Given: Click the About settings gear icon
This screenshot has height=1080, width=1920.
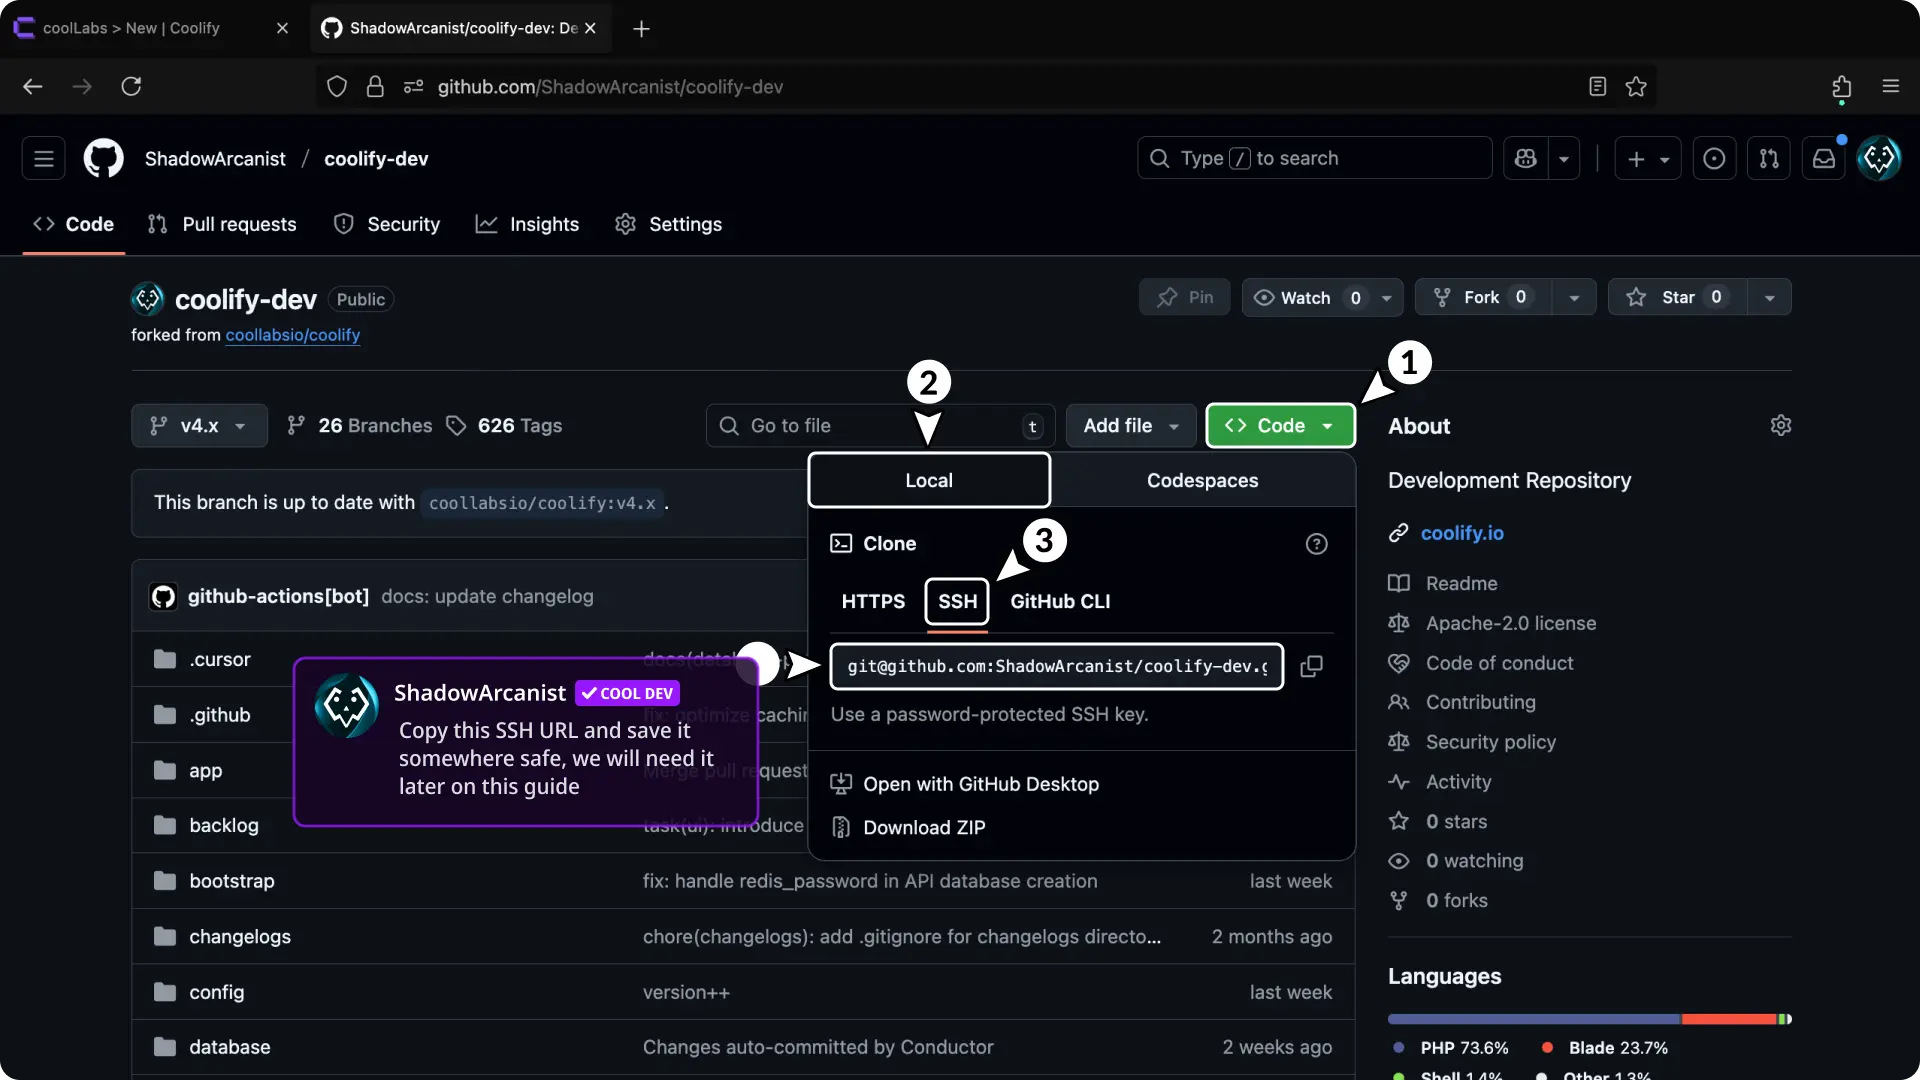Looking at the screenshot, I should (x=1780, y=426).
